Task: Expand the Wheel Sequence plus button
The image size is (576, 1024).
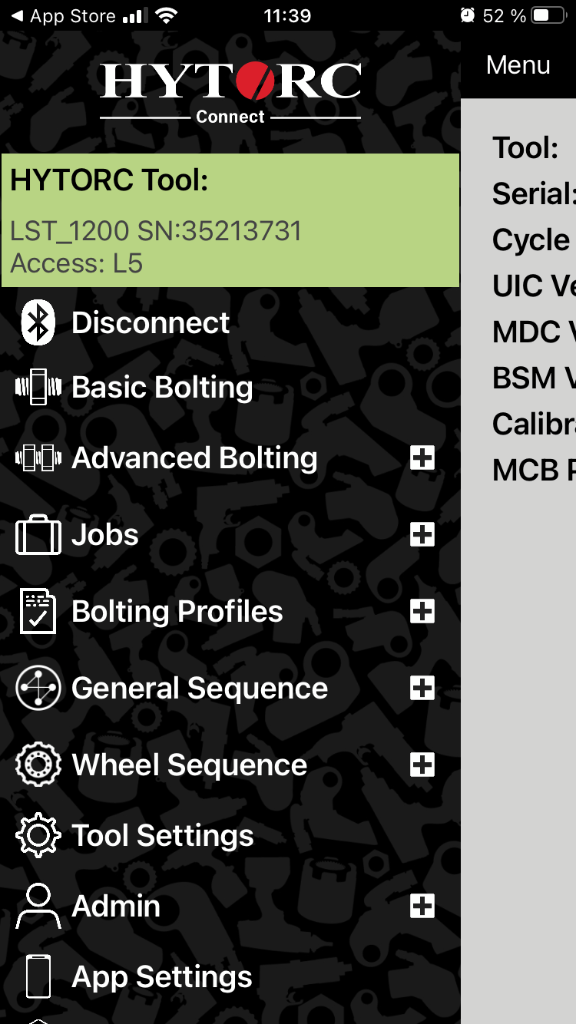Action: (423, 765)
